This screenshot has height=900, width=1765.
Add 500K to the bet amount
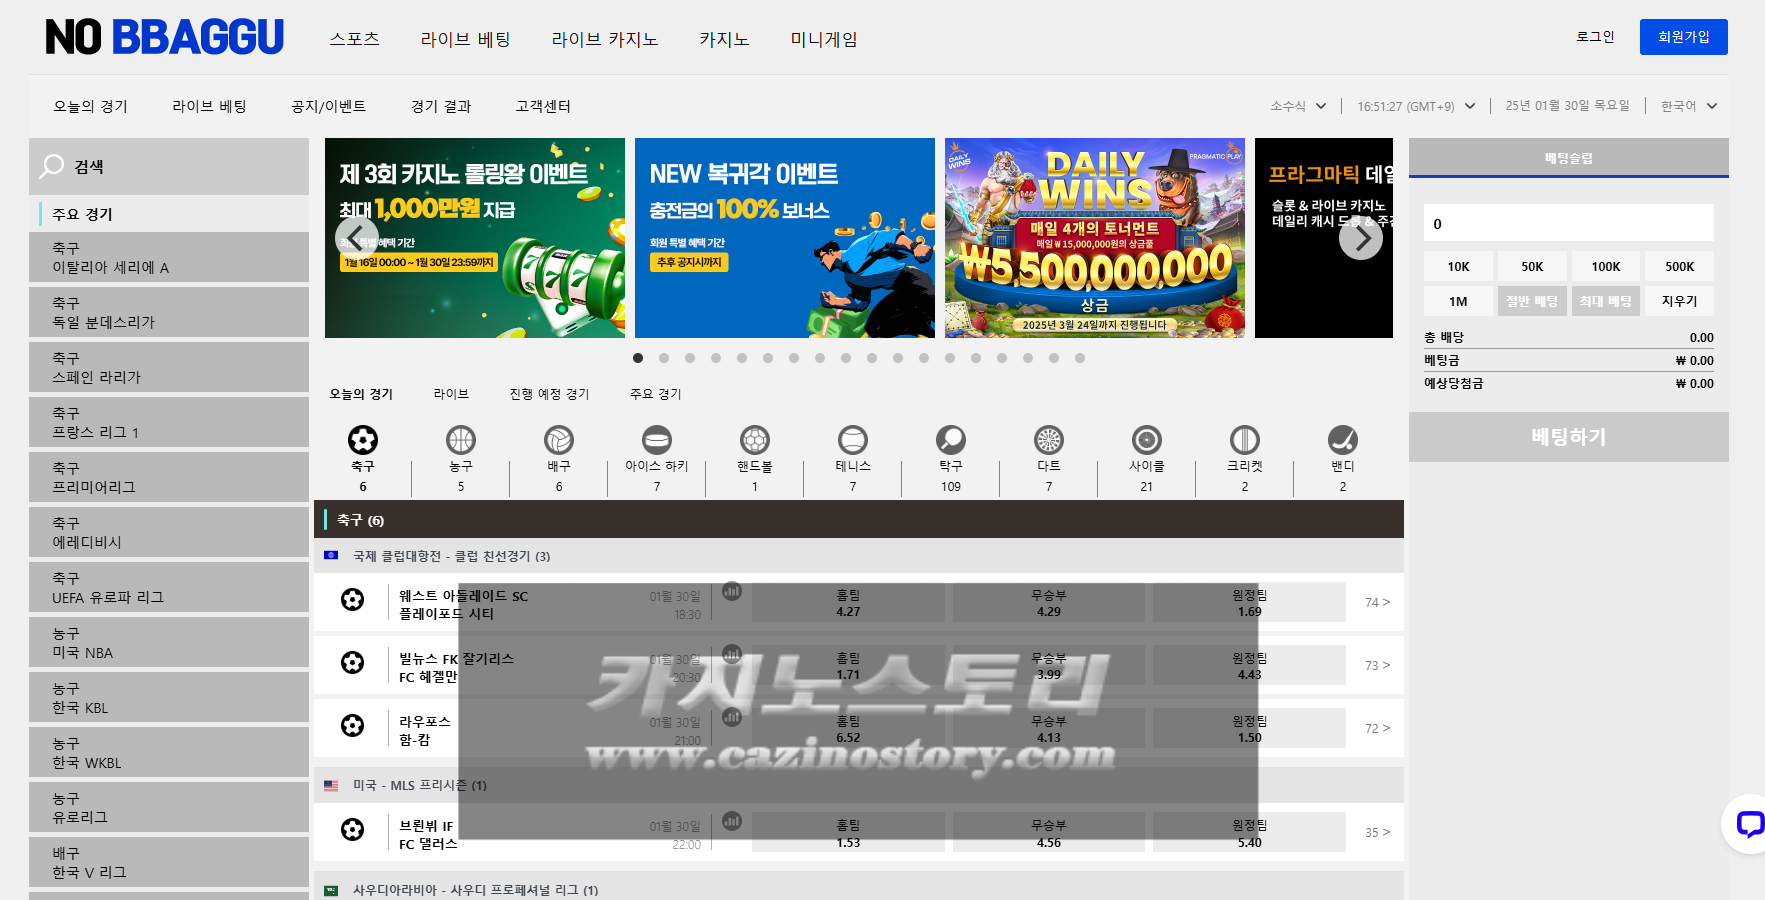pyautogui.click(x=1679, y=266)
